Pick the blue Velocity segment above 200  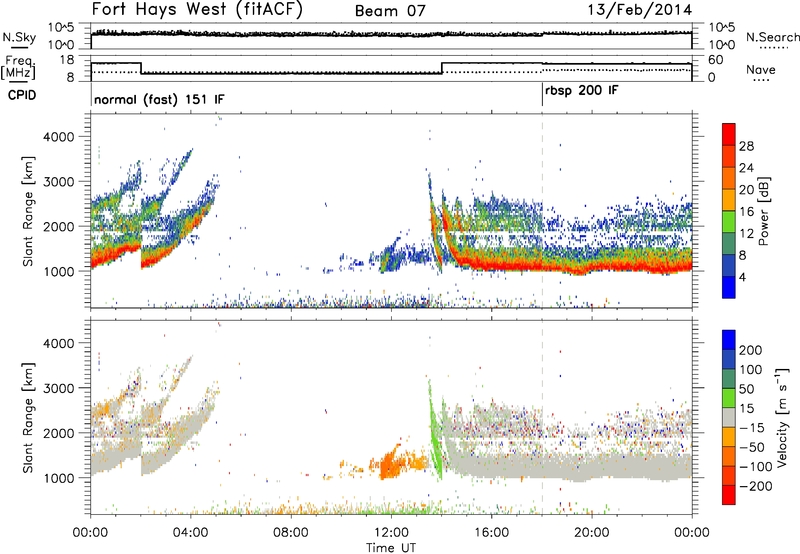point(729,340)
